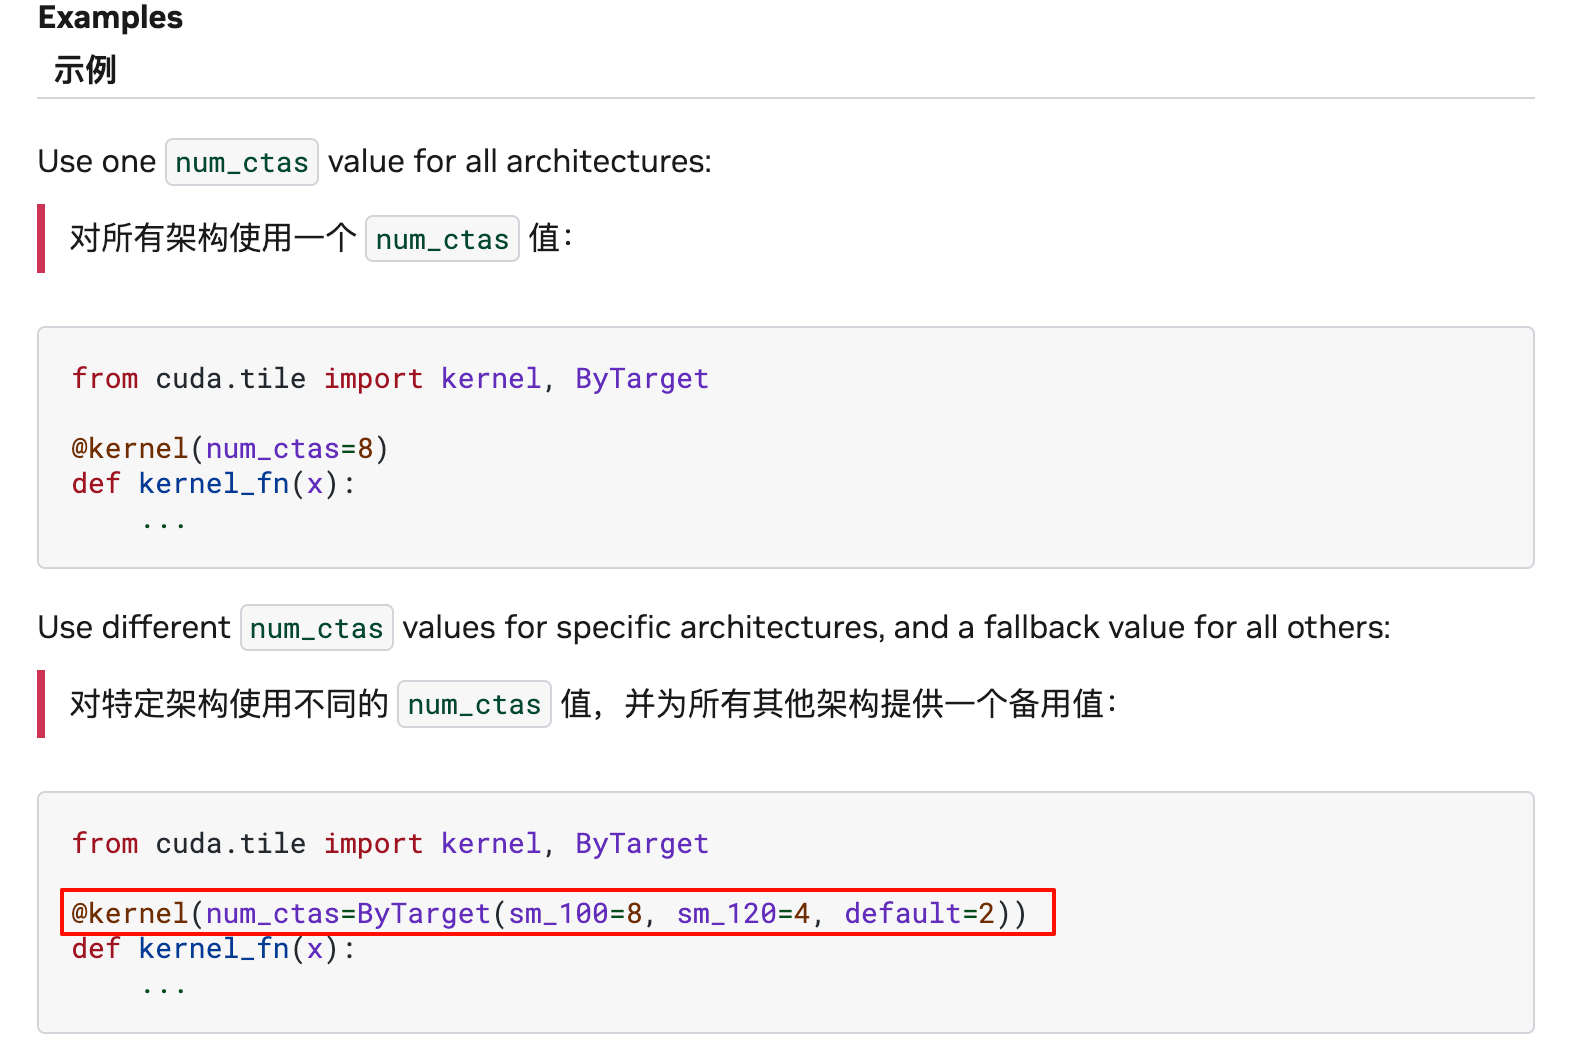Click ByTarget in the first code block import

tap(641, 379)
